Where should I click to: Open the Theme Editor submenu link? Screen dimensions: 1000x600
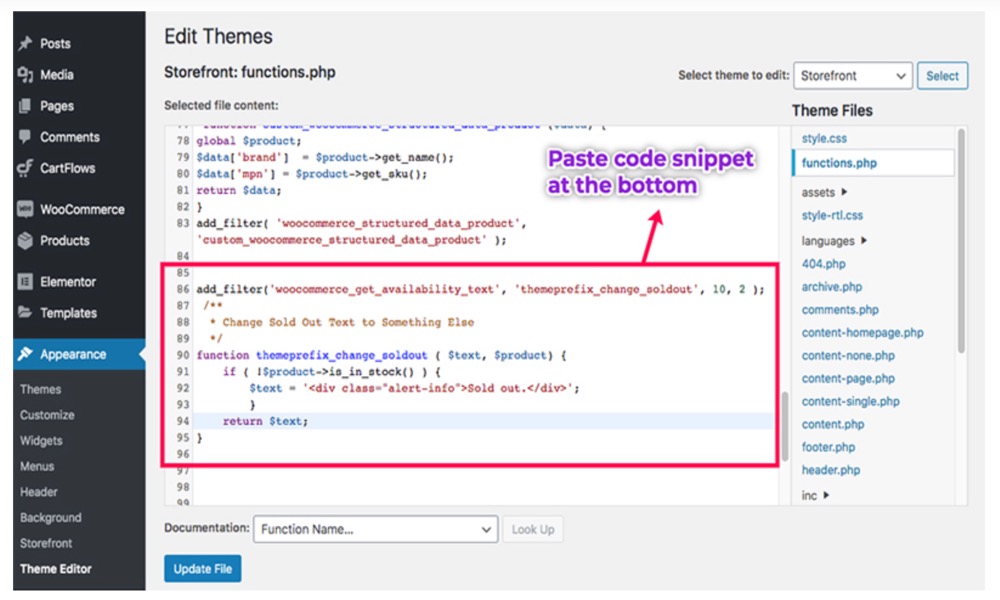[55, 569]
